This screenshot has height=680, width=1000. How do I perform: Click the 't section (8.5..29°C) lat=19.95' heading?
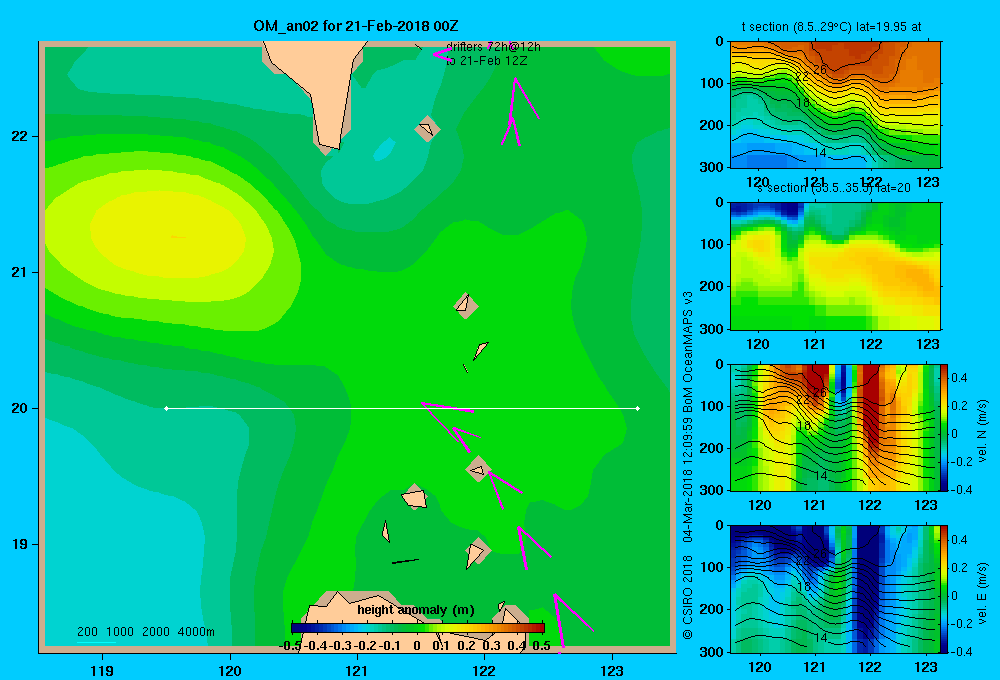point(831,27)
